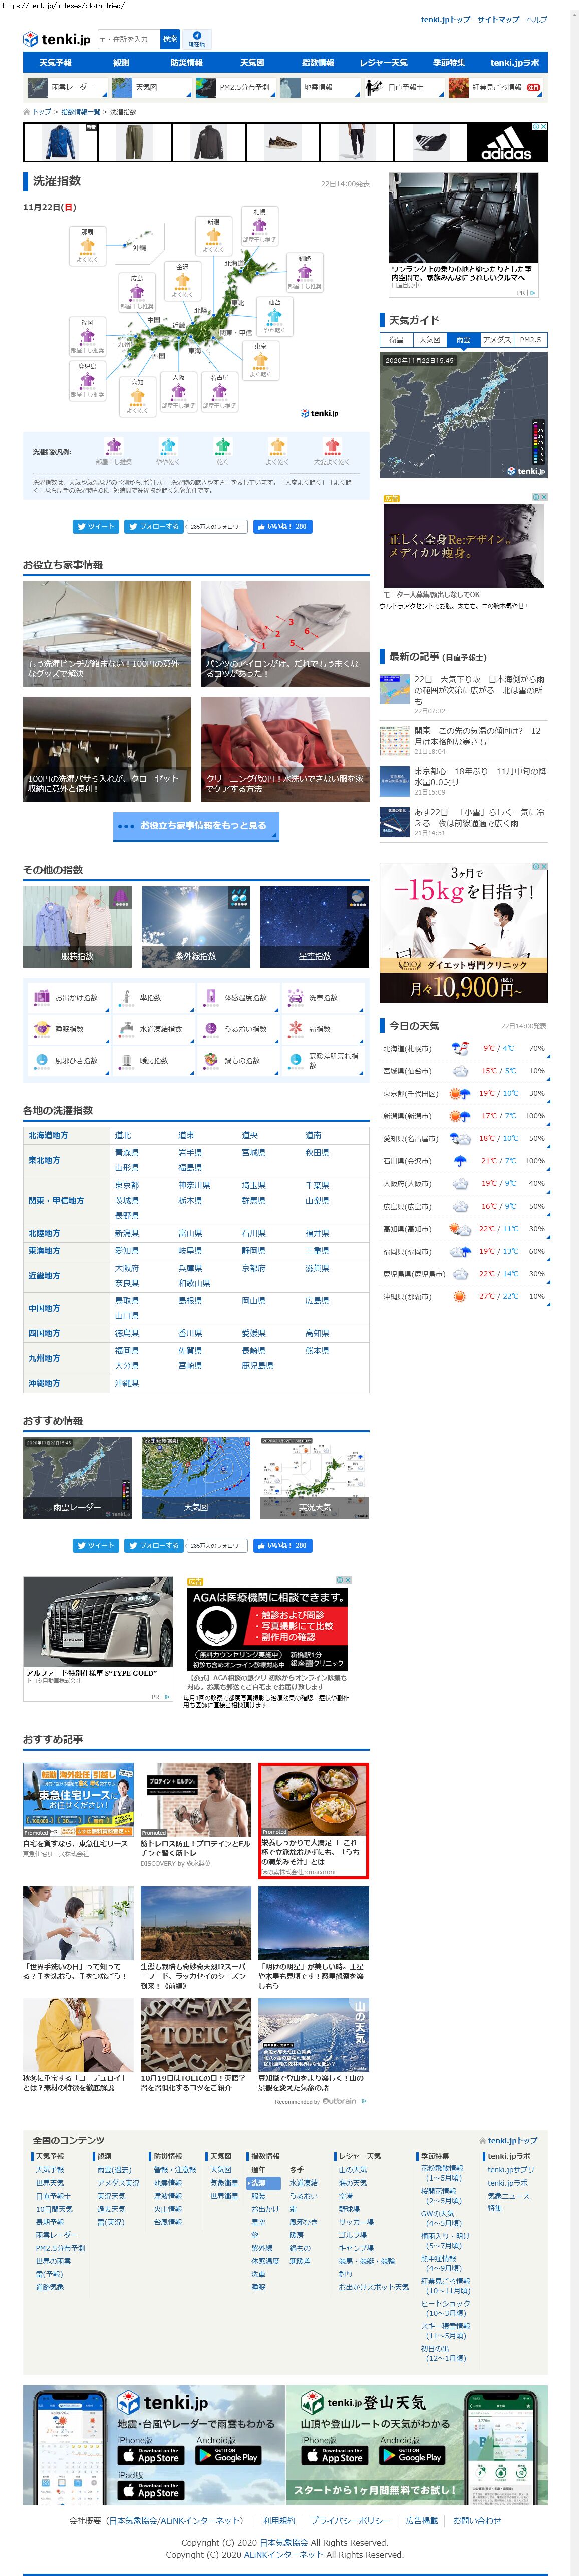
Task: Open the 雨雲レーダー thumbnail in おすすめ情報
Action: point(77,1477)
